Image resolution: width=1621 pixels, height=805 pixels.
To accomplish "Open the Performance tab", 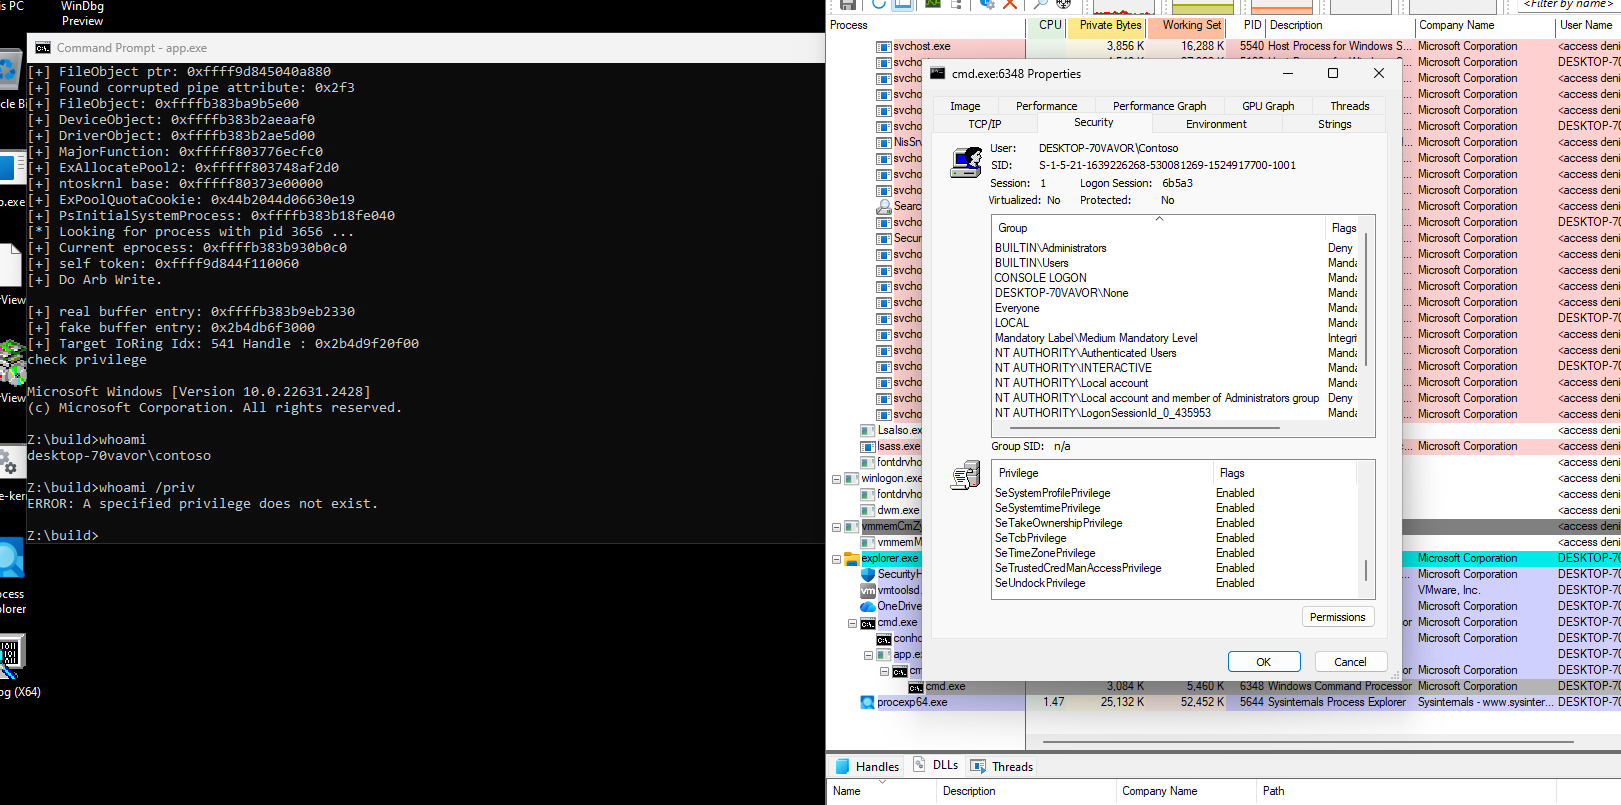I will (x=1046, y=106).
